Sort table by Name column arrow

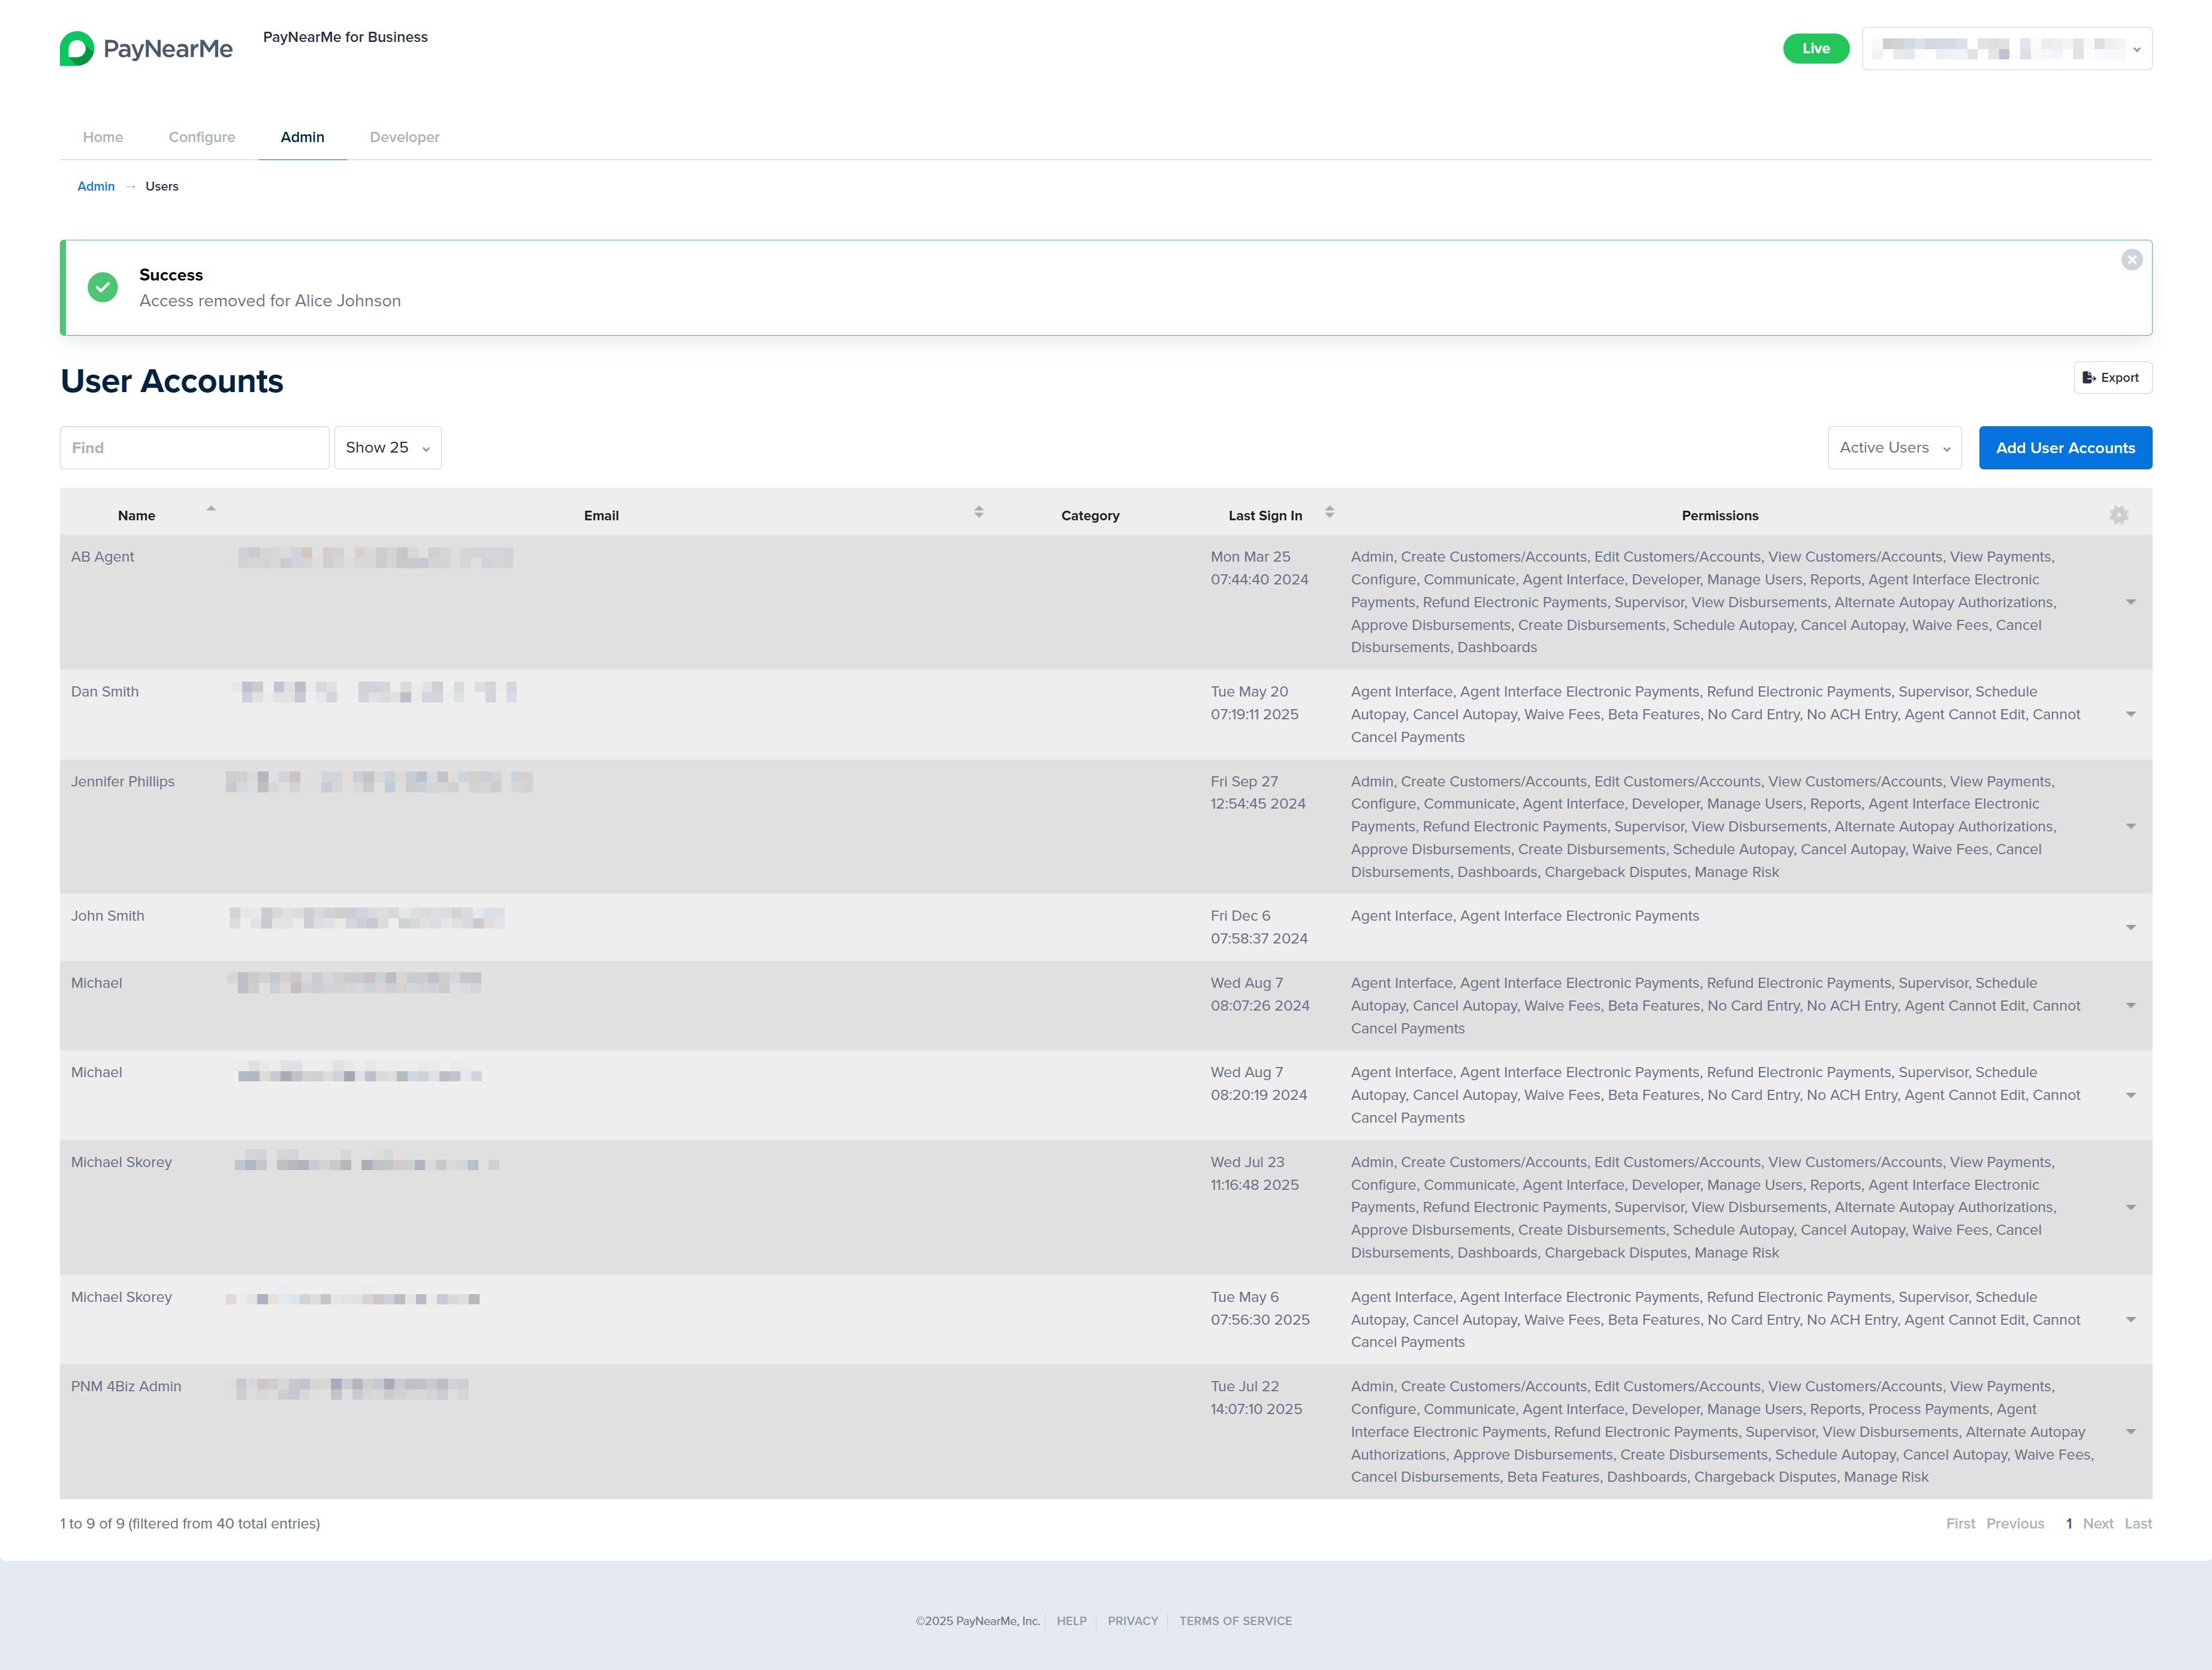211,509
